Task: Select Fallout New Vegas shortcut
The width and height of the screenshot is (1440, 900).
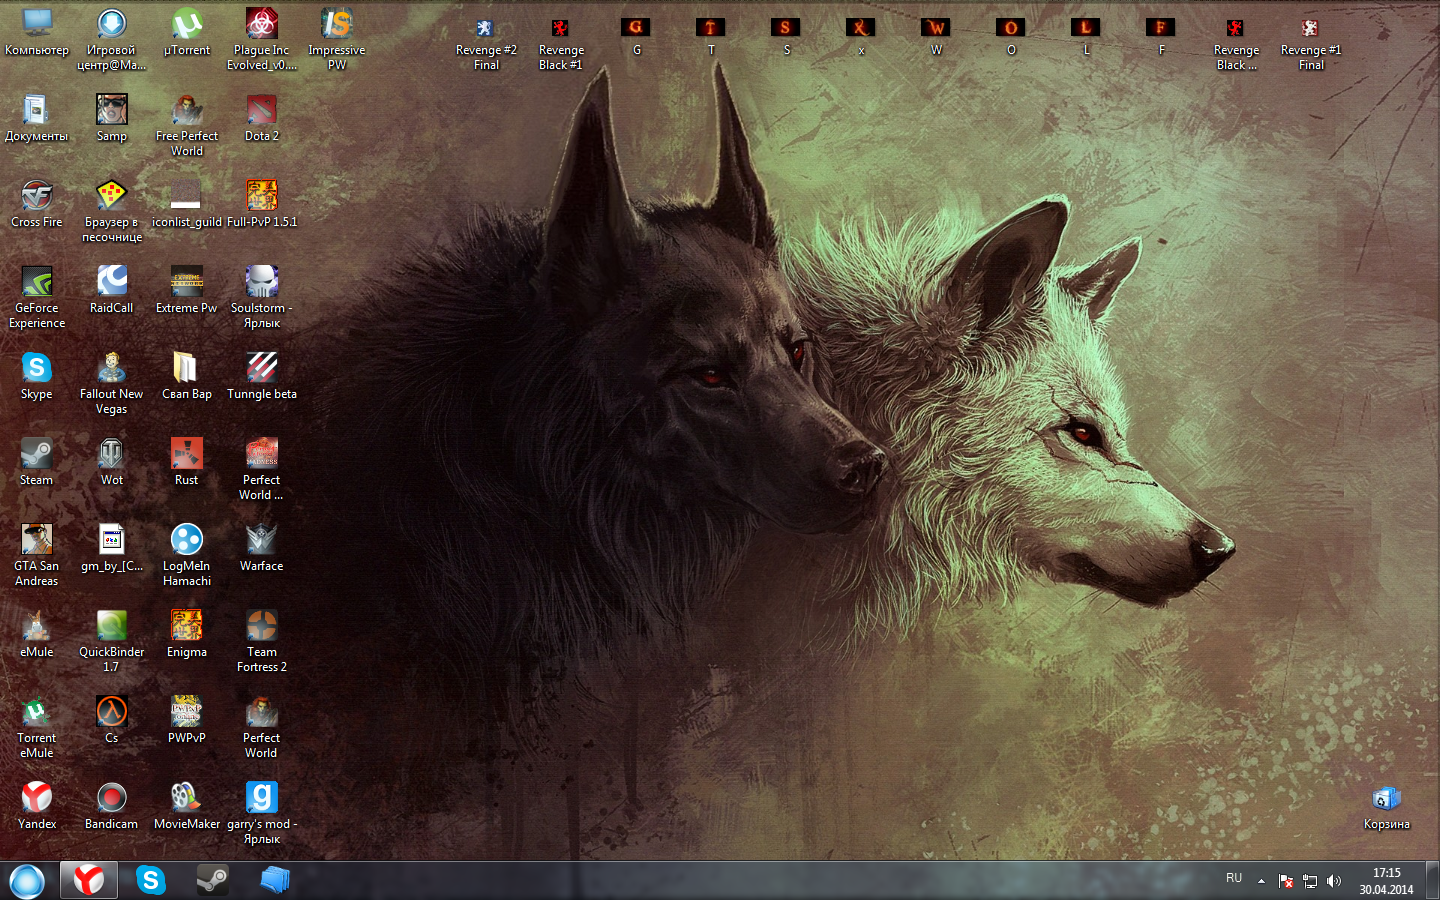Action: click(x=112, y=382)
